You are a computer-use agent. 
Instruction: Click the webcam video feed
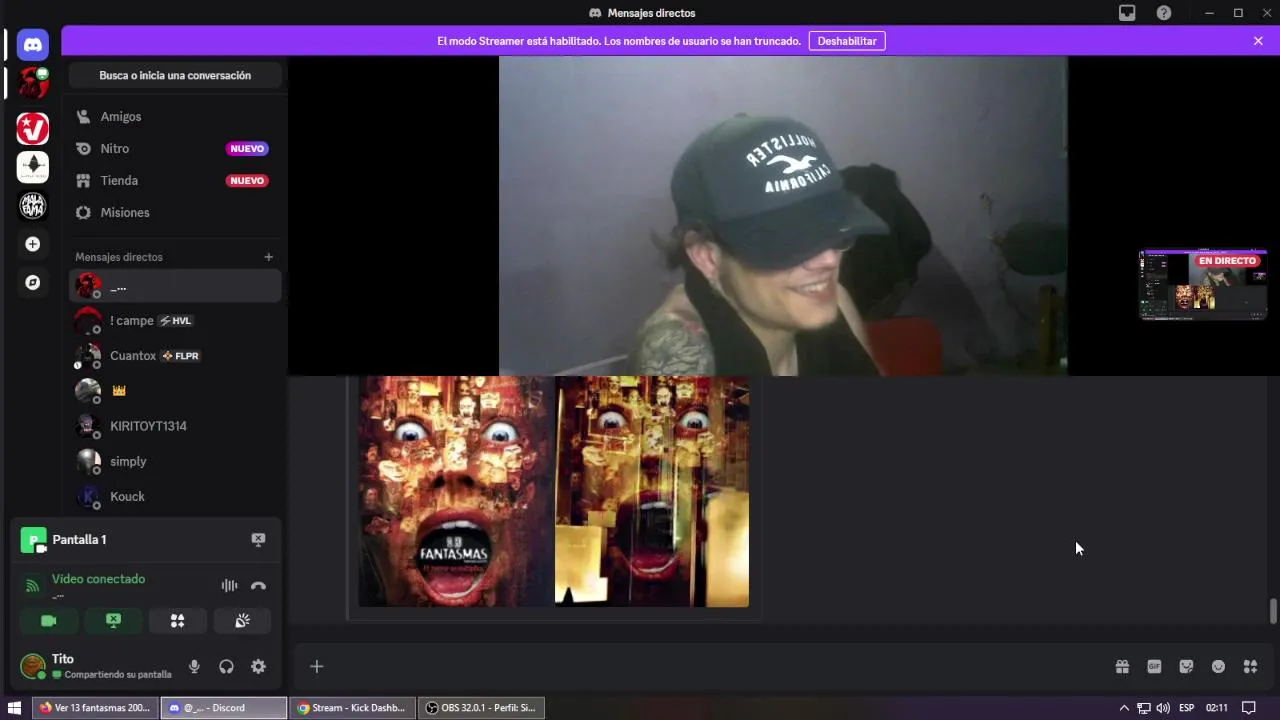coord(783,216)
